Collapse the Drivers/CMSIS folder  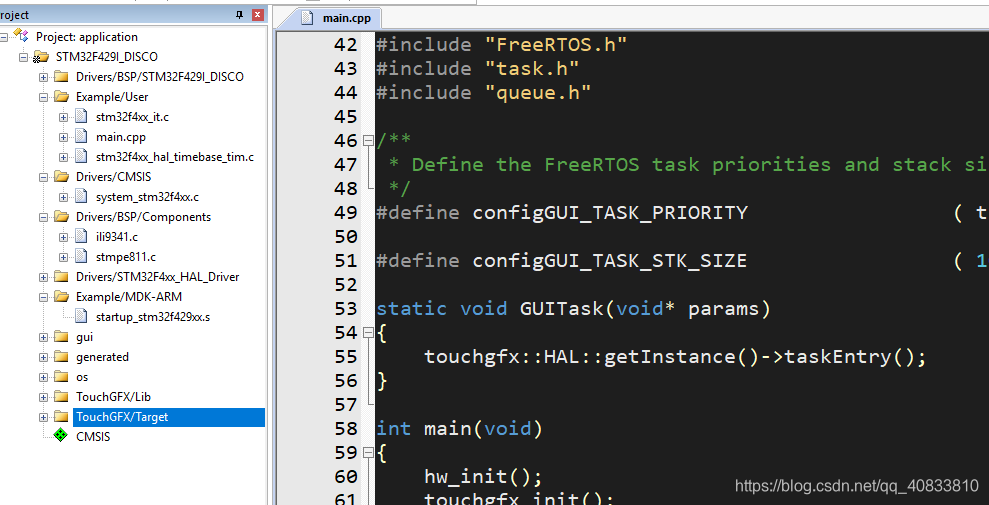point(44,177)
